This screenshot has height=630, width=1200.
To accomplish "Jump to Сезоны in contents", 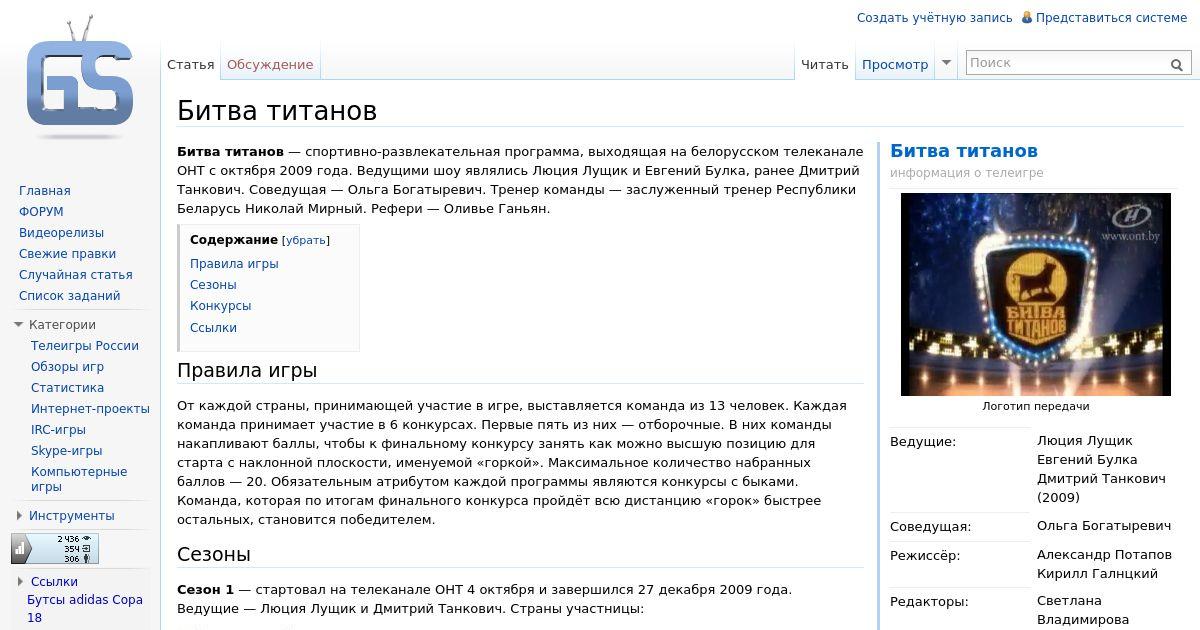I will [213, 284].
